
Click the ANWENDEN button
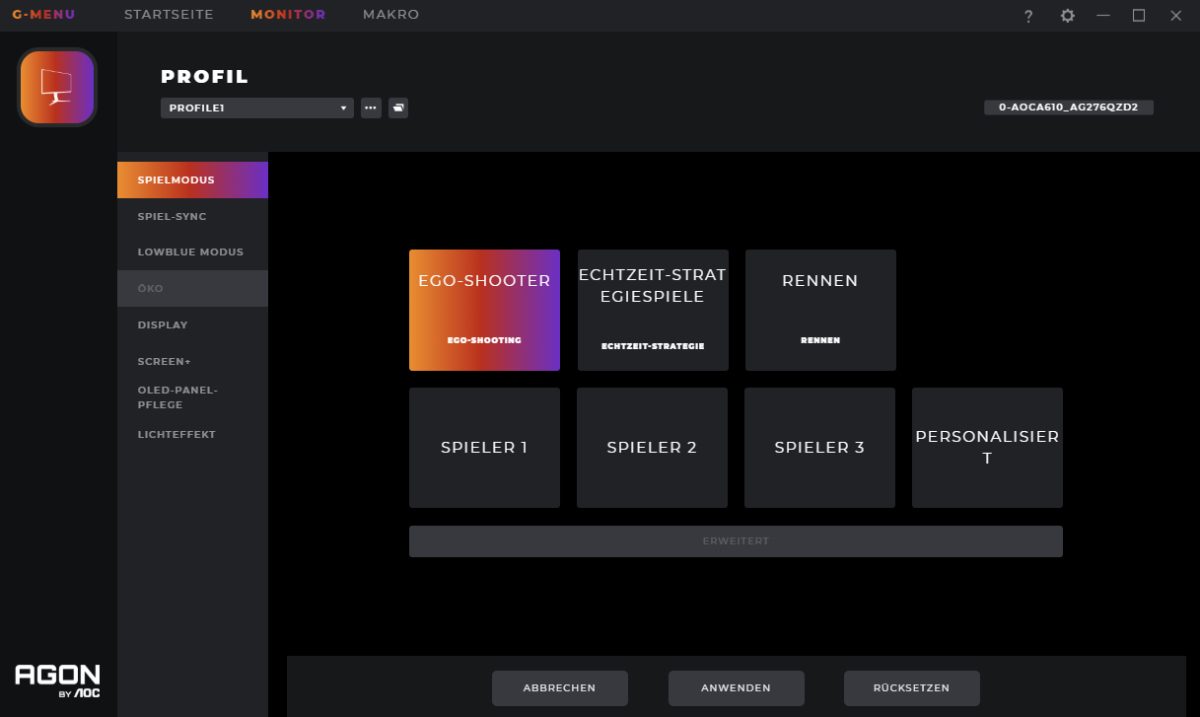click(x=736, y=688)
